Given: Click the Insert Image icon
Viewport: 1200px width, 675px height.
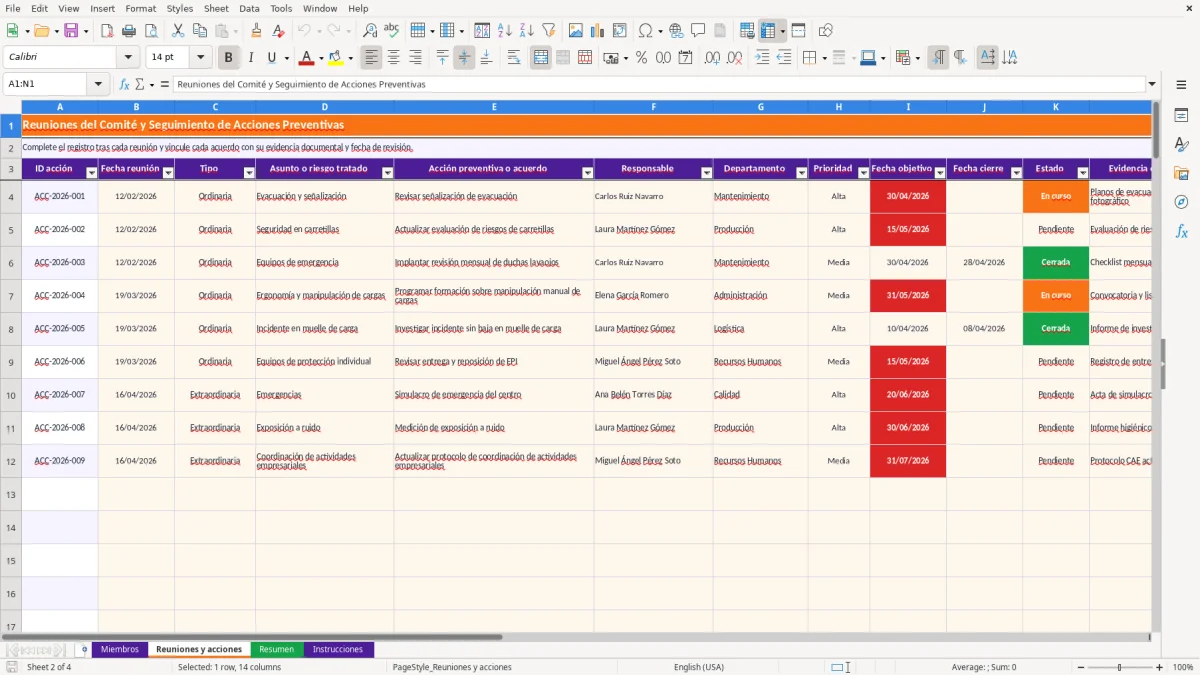Looking at the screenshot, I should (x=576, y=31).
